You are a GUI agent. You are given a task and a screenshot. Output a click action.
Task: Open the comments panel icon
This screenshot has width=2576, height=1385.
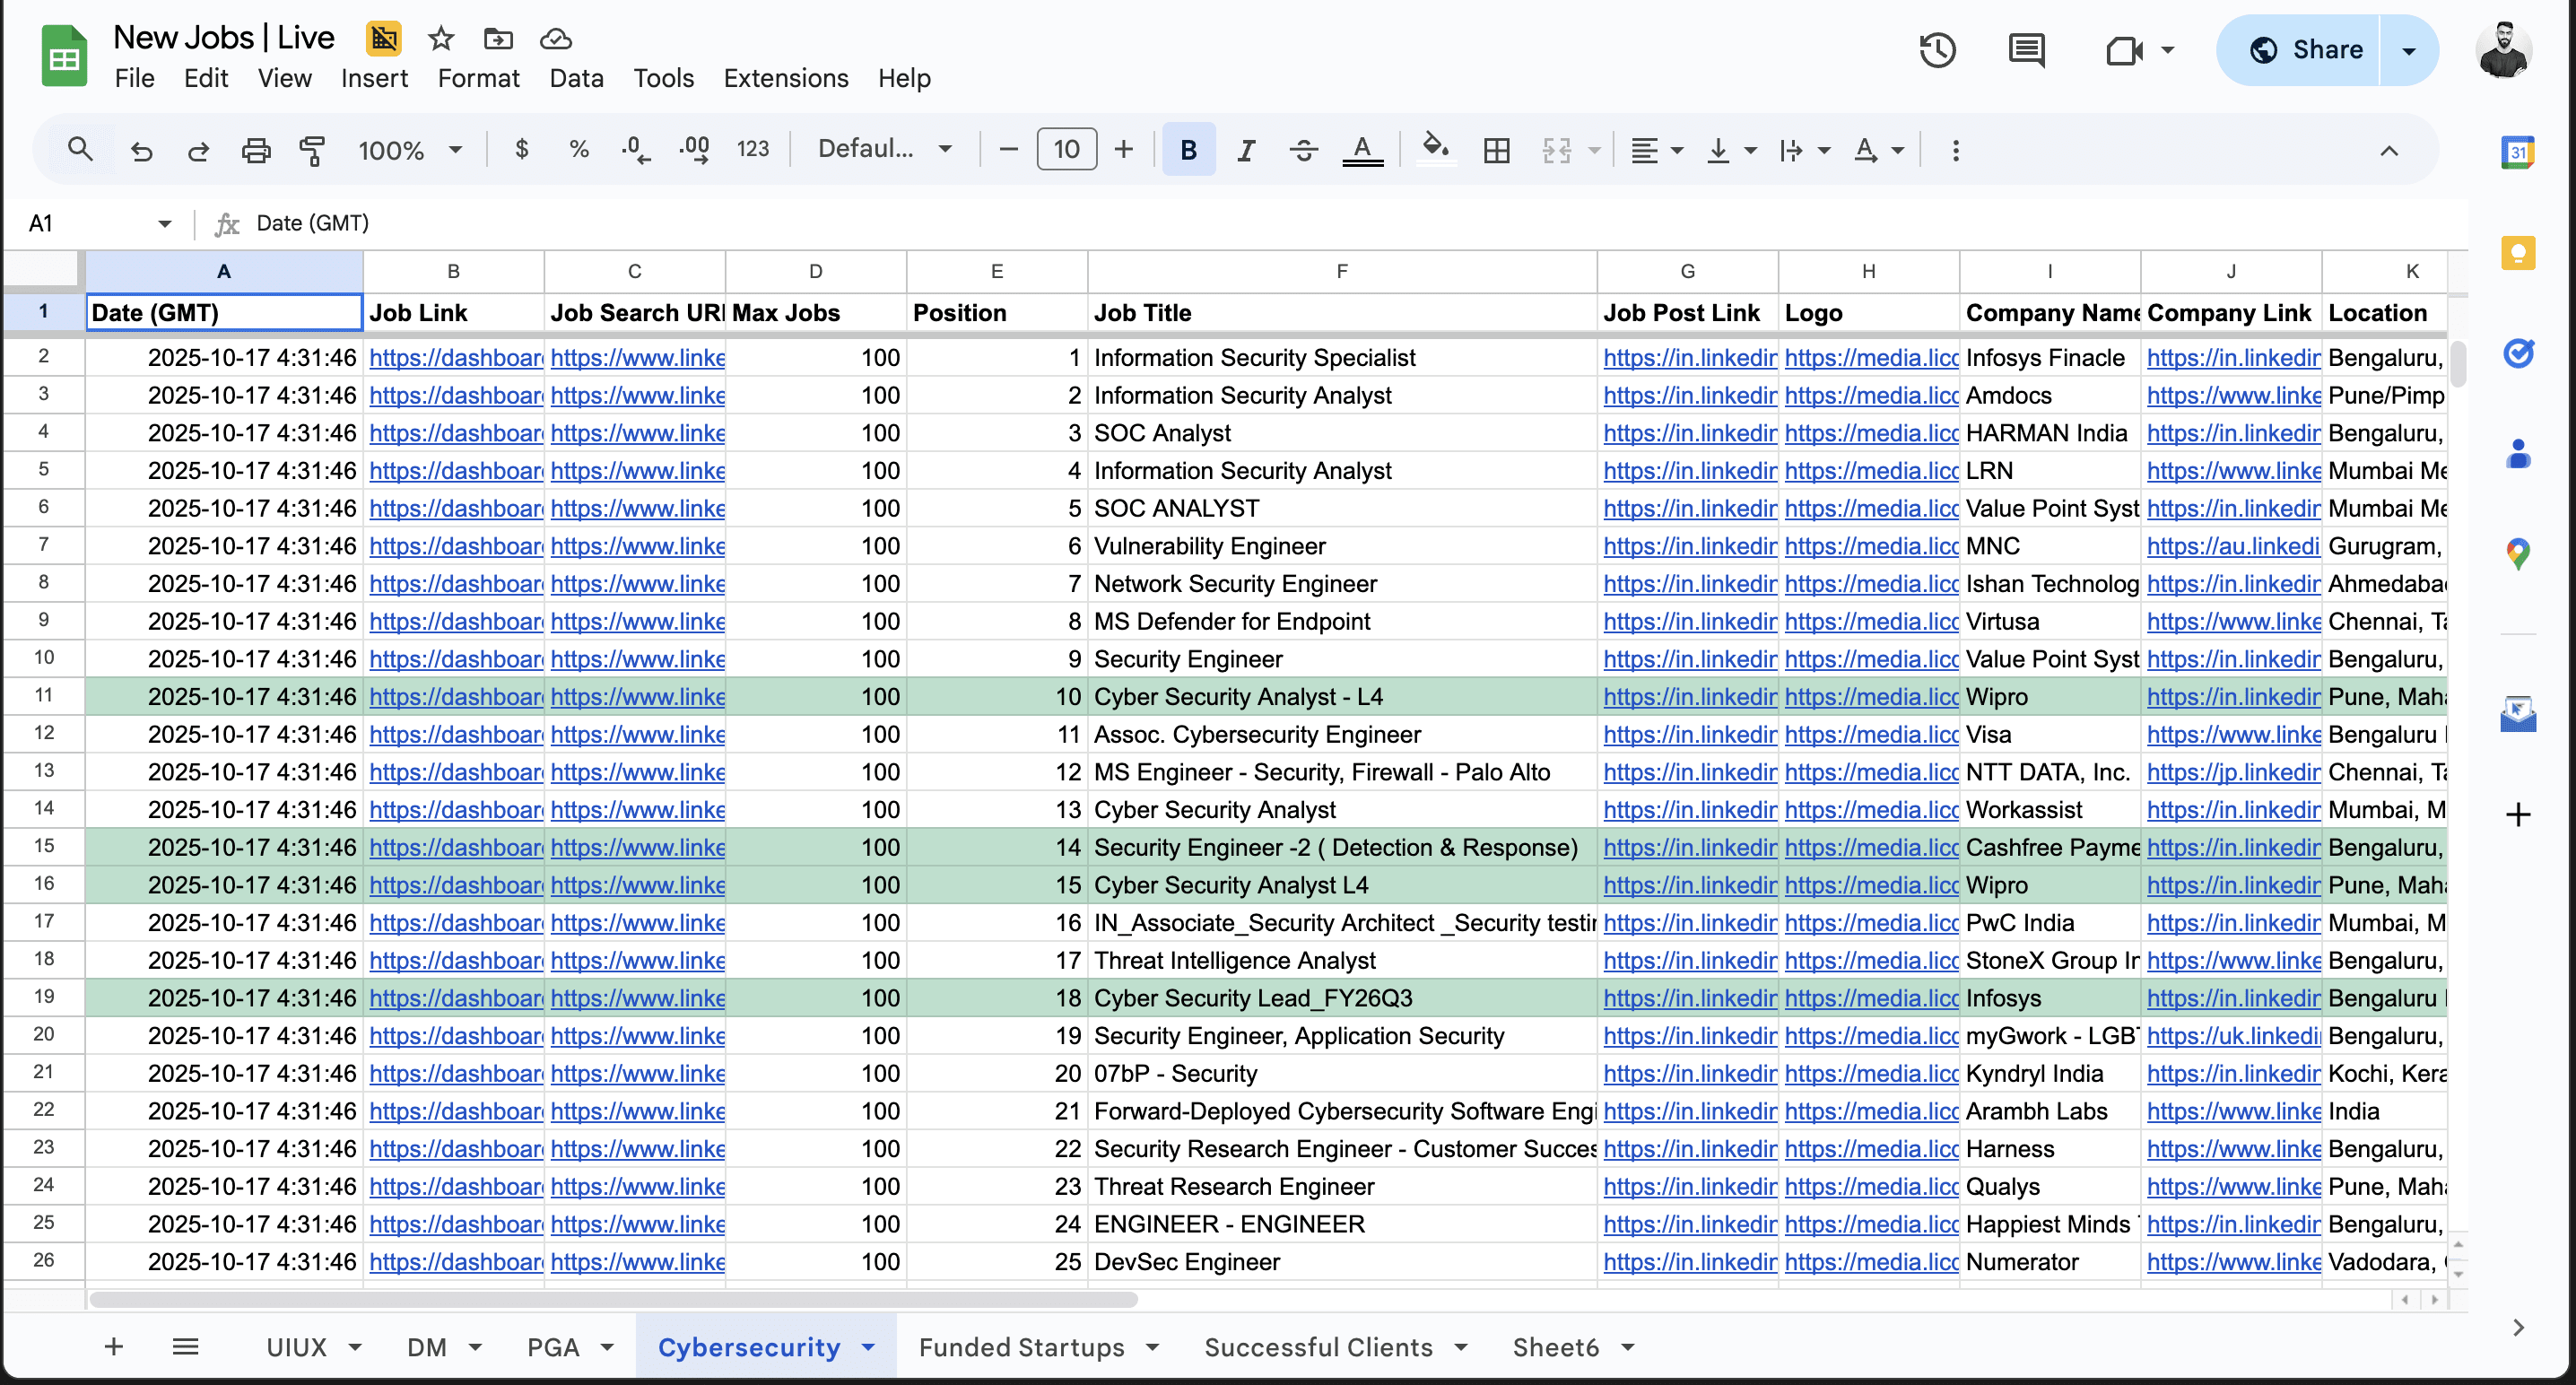[2026, 50]
